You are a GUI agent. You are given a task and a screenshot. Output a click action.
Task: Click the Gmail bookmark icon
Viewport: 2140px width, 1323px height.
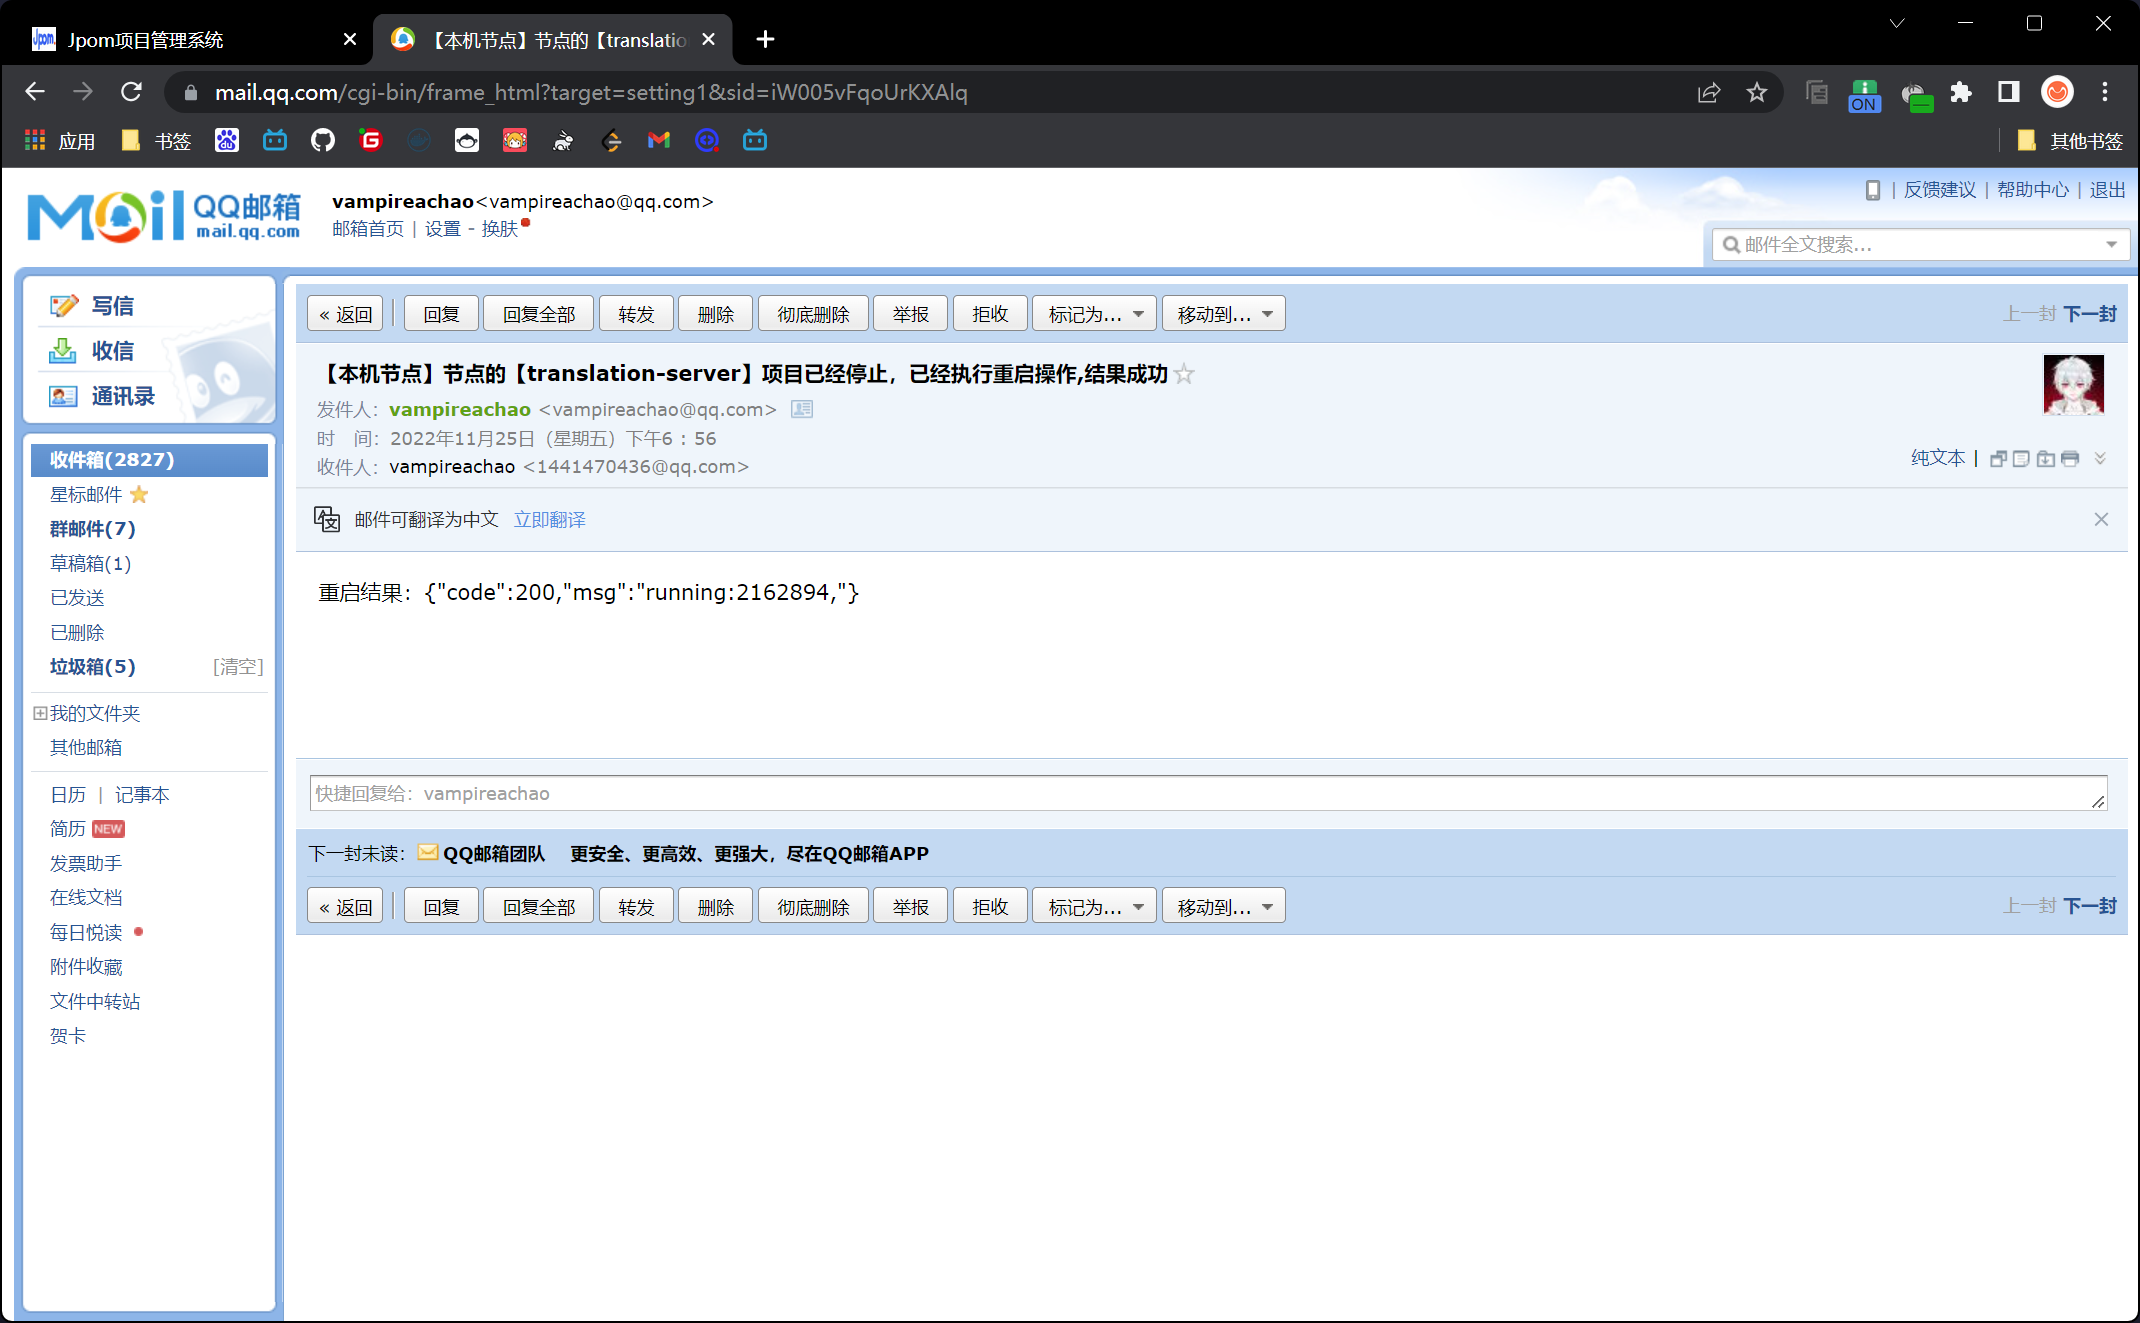(658, 141)
